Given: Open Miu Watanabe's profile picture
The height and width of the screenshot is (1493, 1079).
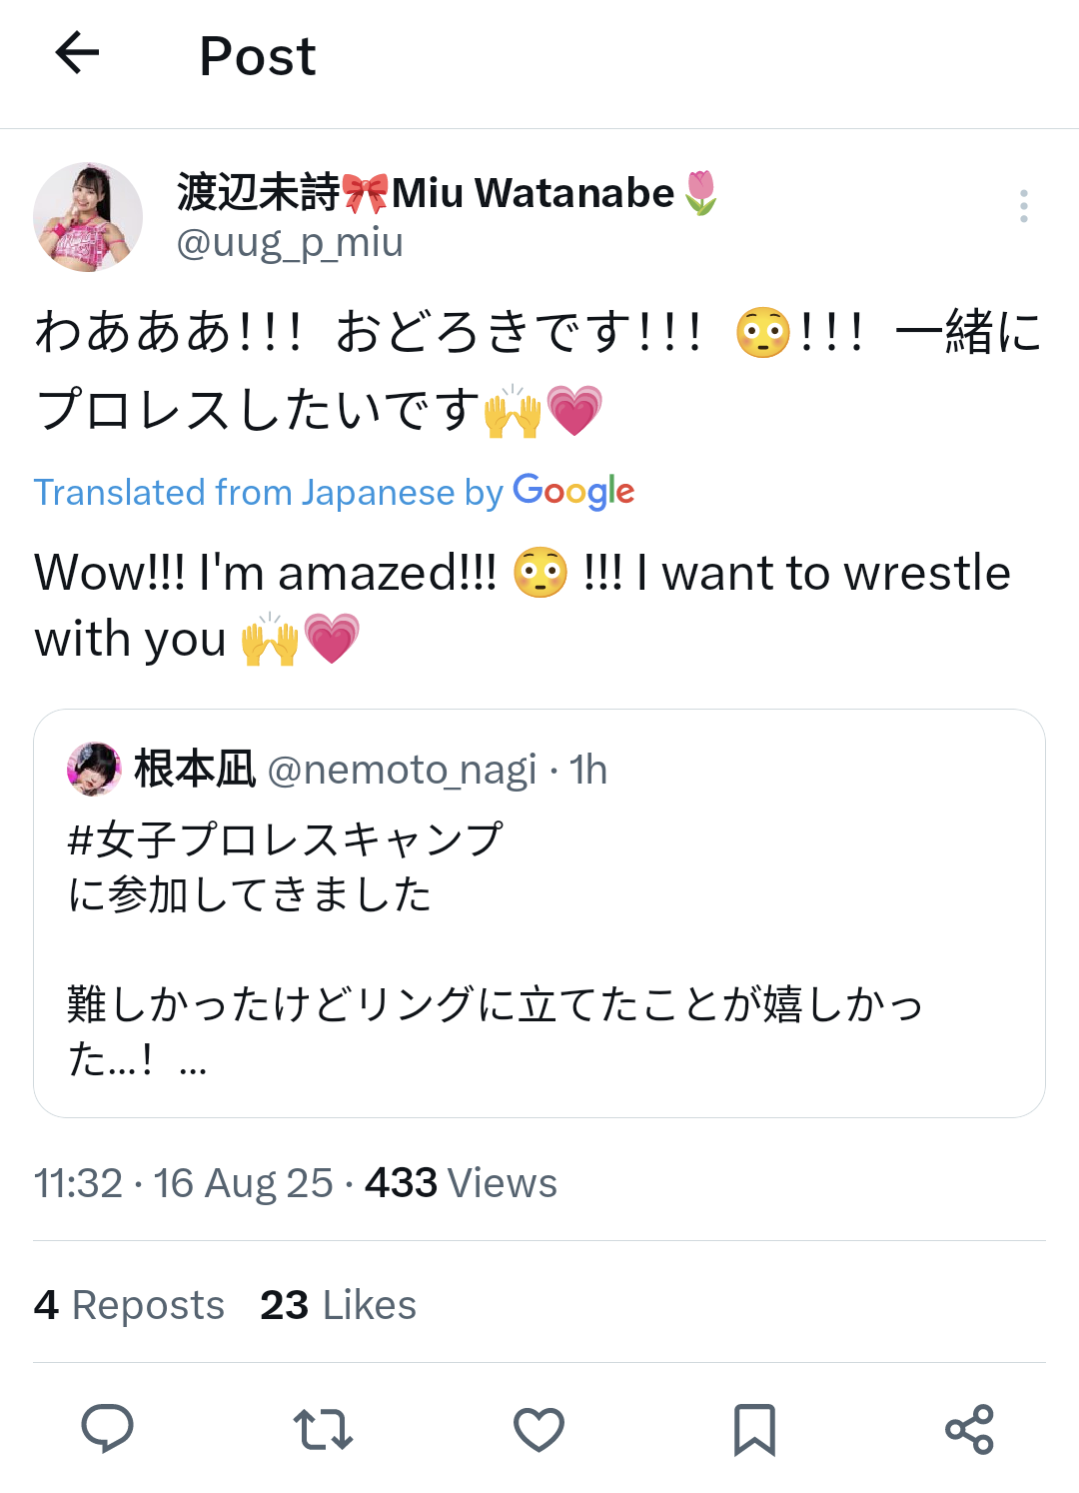Looking at the screenshot, I should click(88, 217).
